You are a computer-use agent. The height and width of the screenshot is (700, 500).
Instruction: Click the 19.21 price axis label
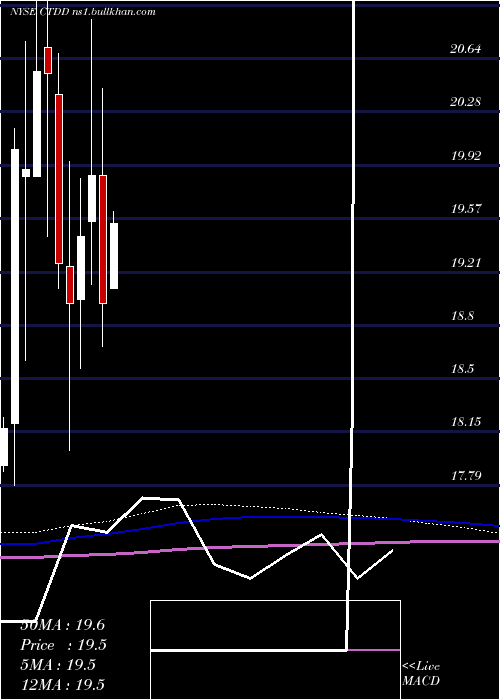[466, 262]
